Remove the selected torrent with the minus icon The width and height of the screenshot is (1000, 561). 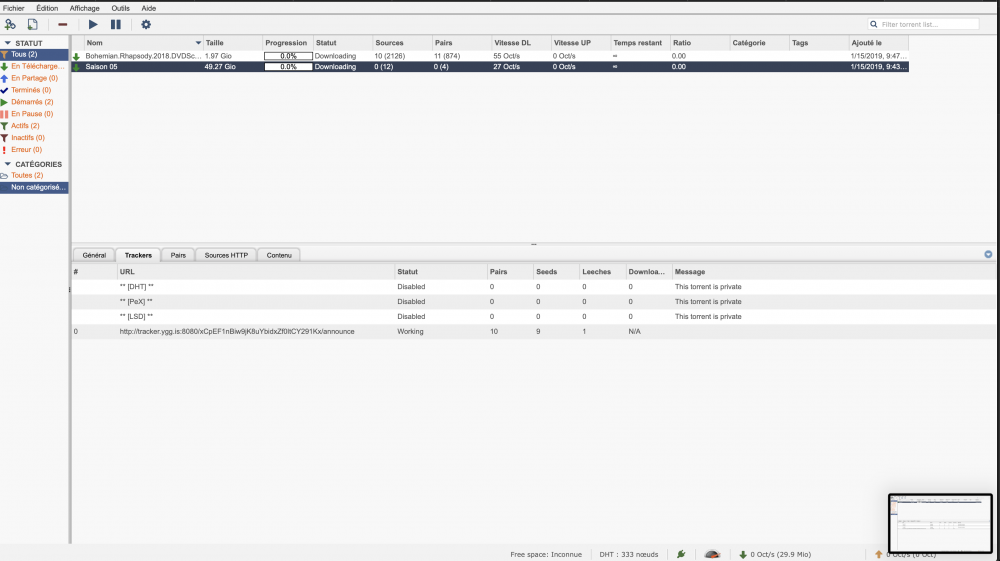pos(62,24)
